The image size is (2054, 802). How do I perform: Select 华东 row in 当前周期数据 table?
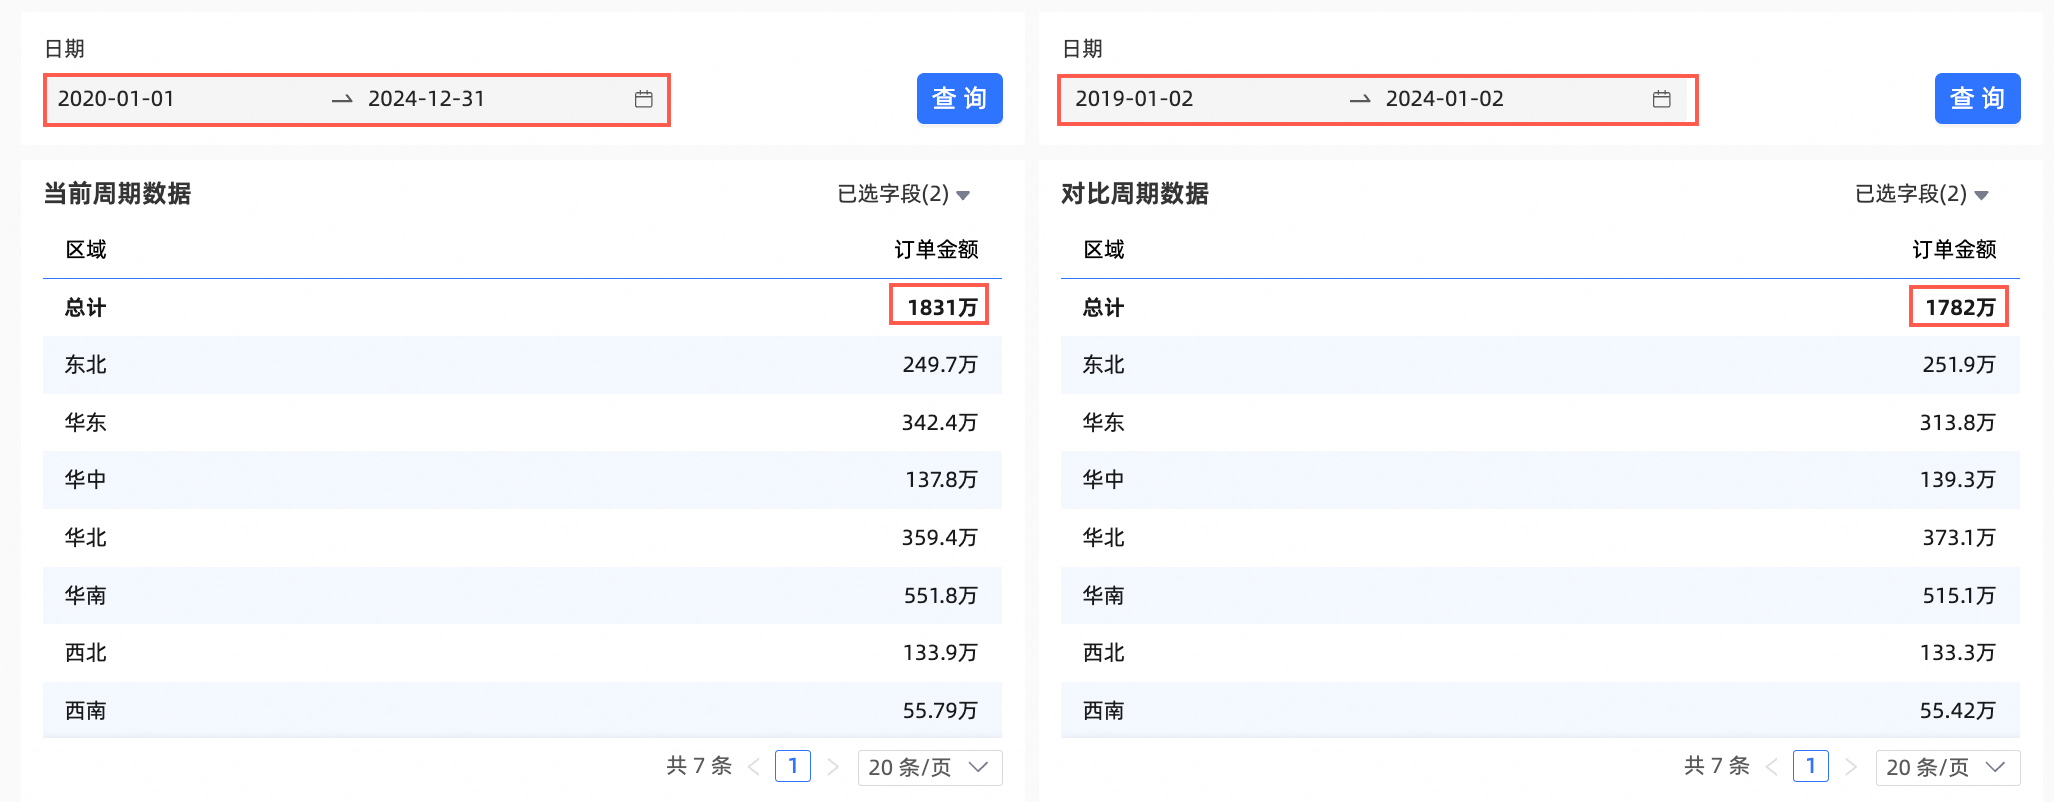tap(522, 423)
